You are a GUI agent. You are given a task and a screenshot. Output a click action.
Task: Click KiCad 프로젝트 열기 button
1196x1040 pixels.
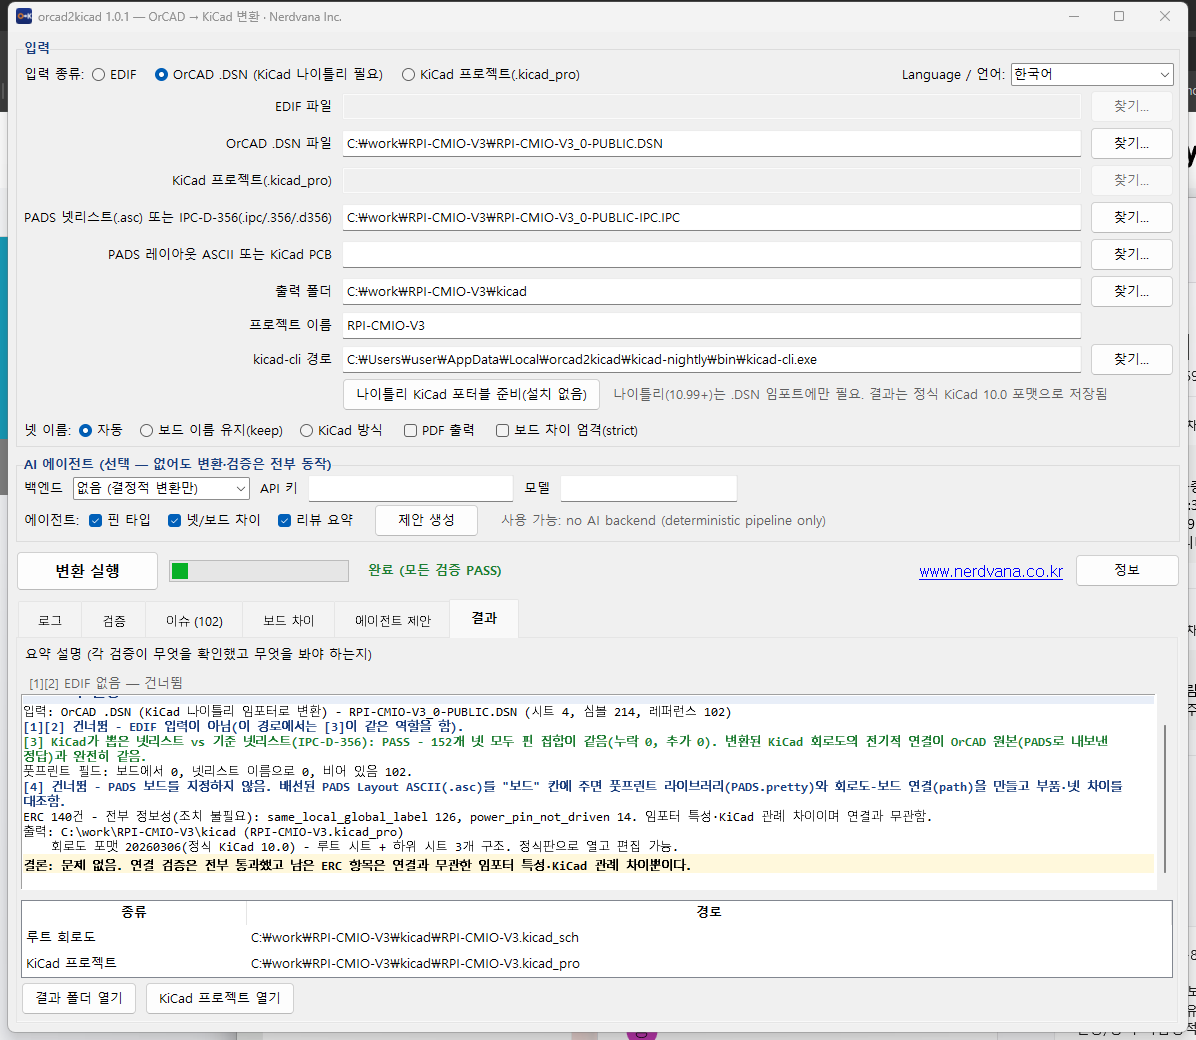coord(220,998)
